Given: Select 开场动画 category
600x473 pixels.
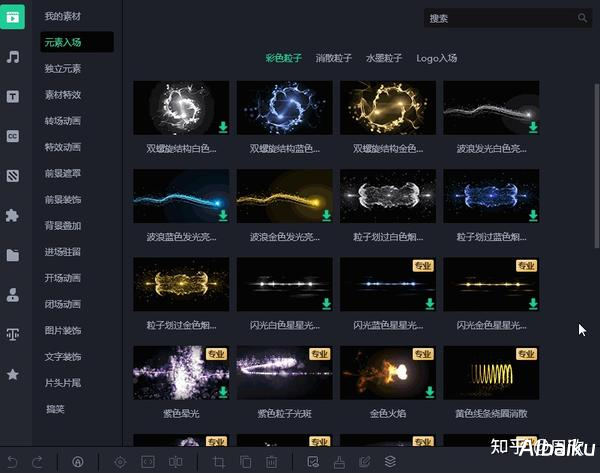Looking at the screenshot, I should (63, 278).
